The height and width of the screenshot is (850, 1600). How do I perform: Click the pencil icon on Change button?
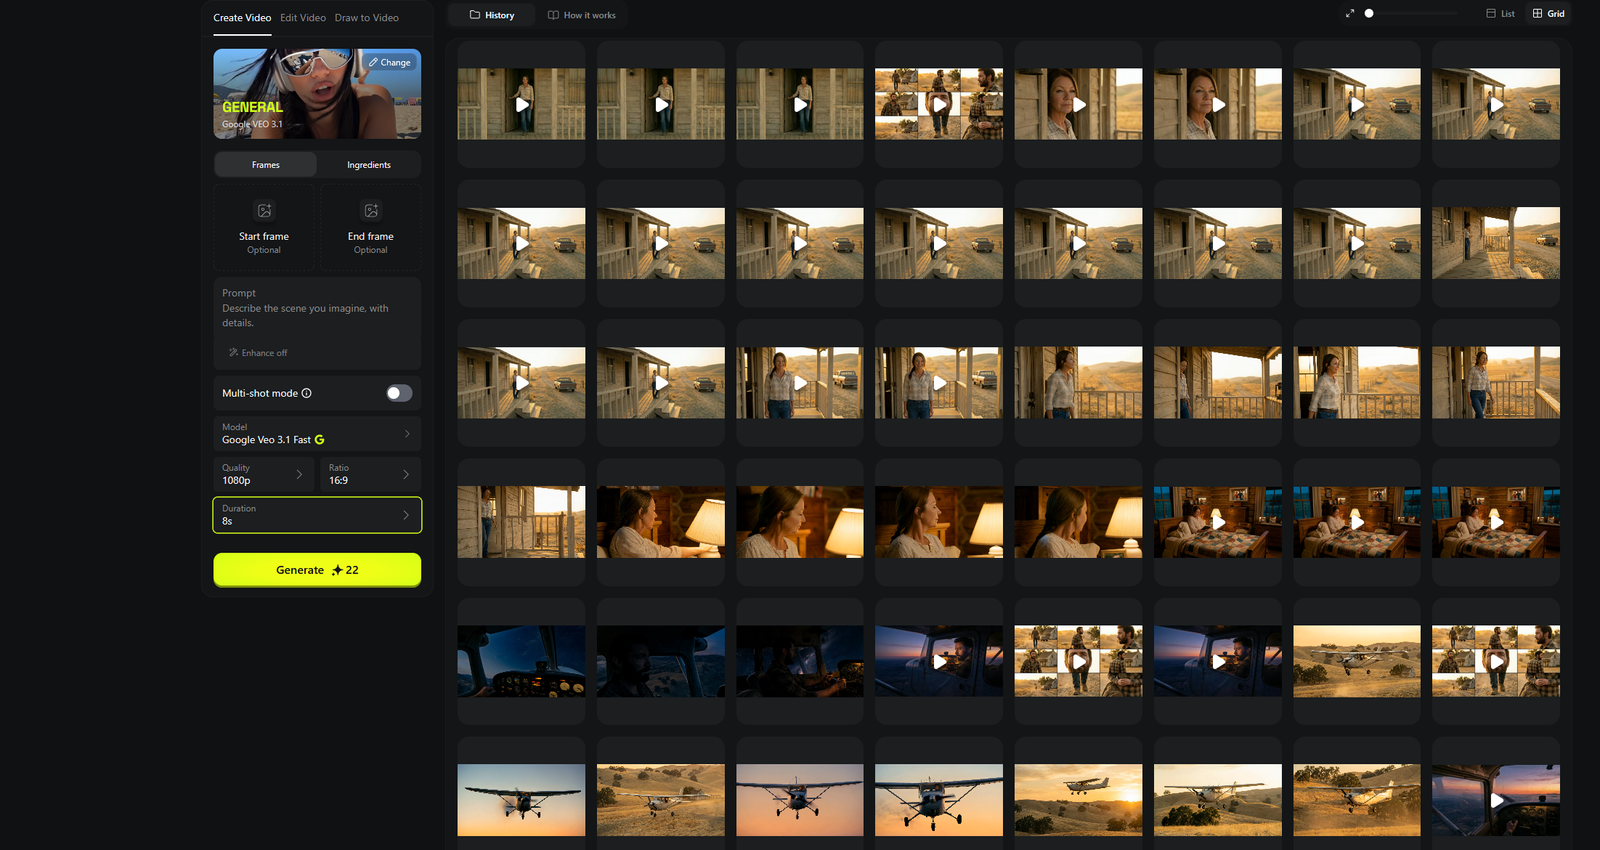(x=373, y=62)
